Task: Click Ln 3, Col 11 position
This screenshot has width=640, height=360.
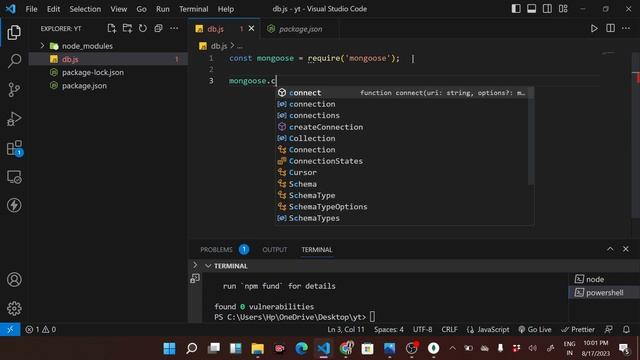Action: [x=346, y=329]
